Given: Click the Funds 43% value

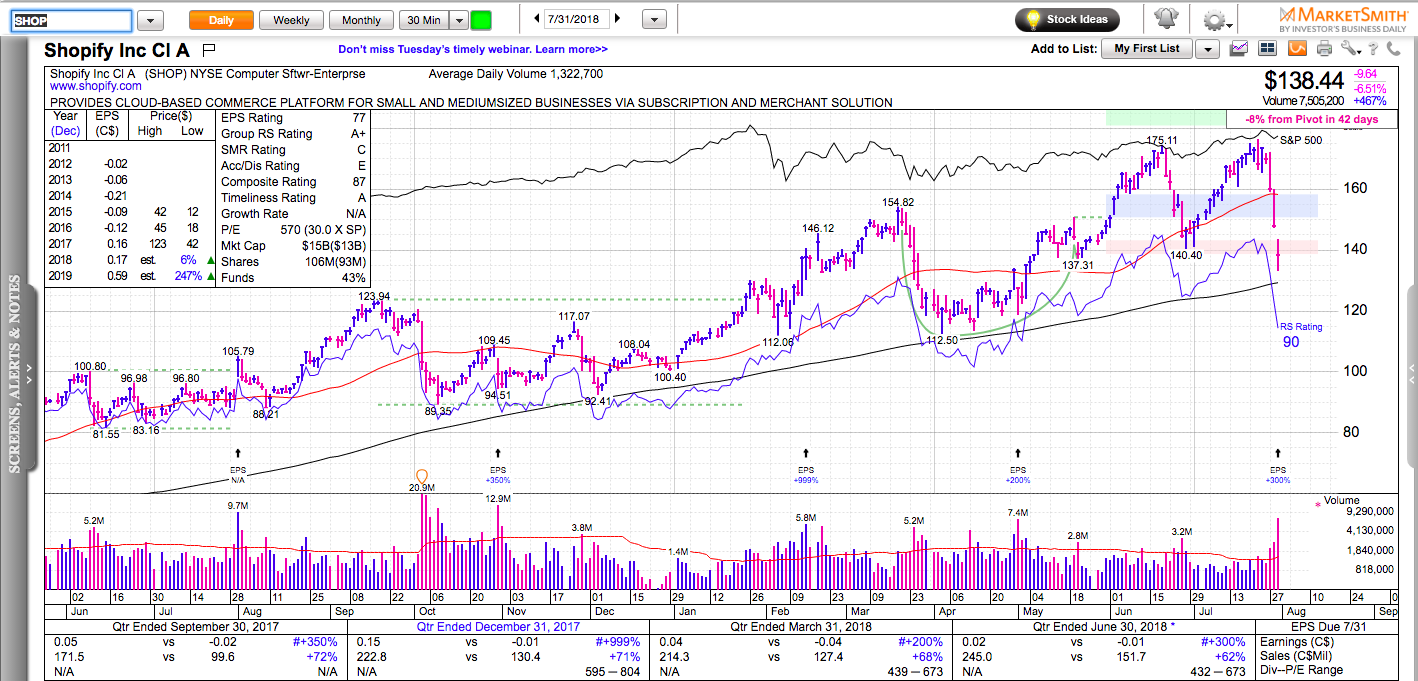Looking at the screenshot, I should click(x=354, y=278).
